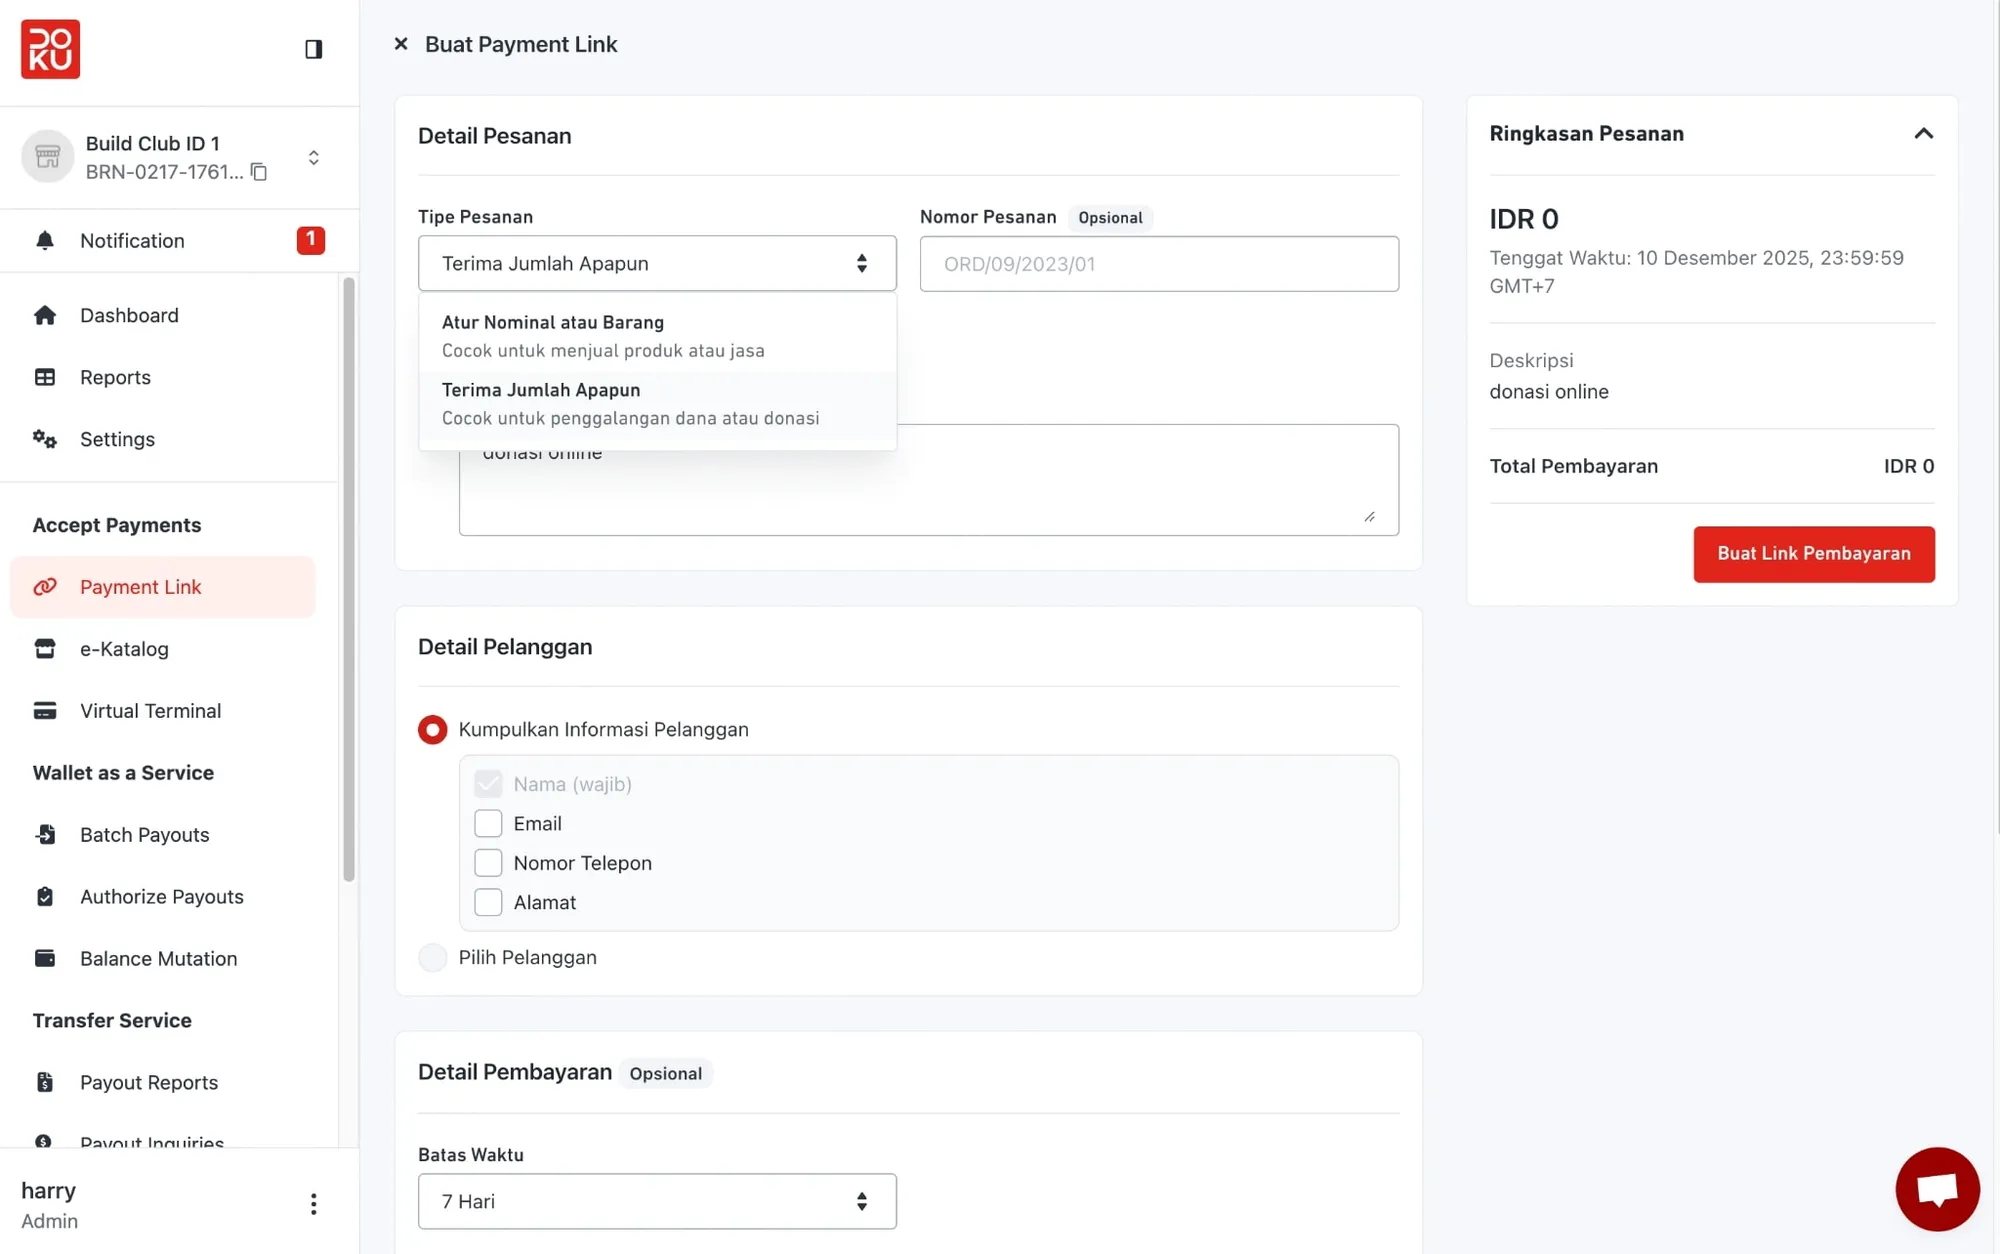Expand the Batas Waktu 7 Hari dropdown

[656, 1201]
